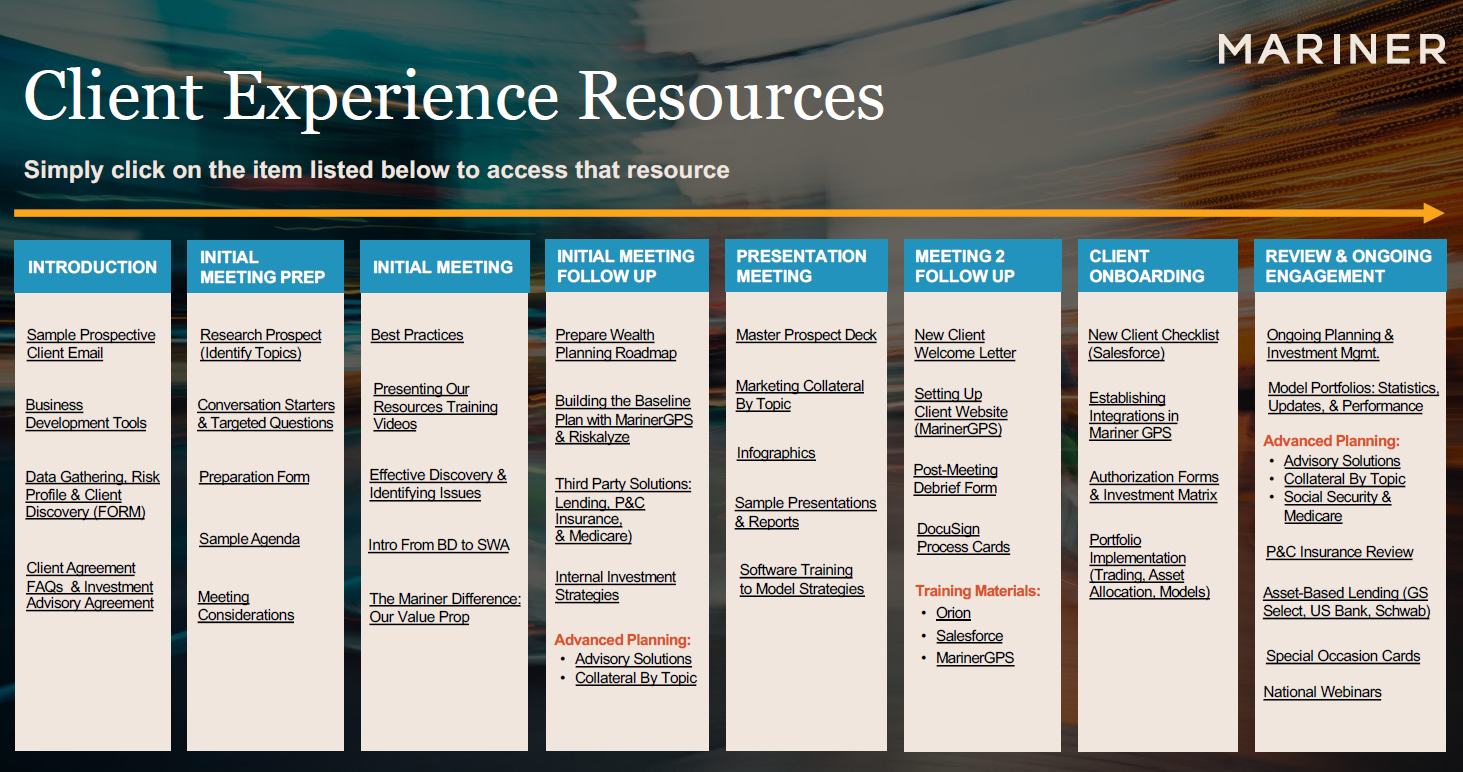Image resolution: width=1463 pixels, height=772 pixels.
Task: Open Advisory Solutions under Review & Ongoing Engagement
Action: pyautogui.click(x=1342, y=461)
